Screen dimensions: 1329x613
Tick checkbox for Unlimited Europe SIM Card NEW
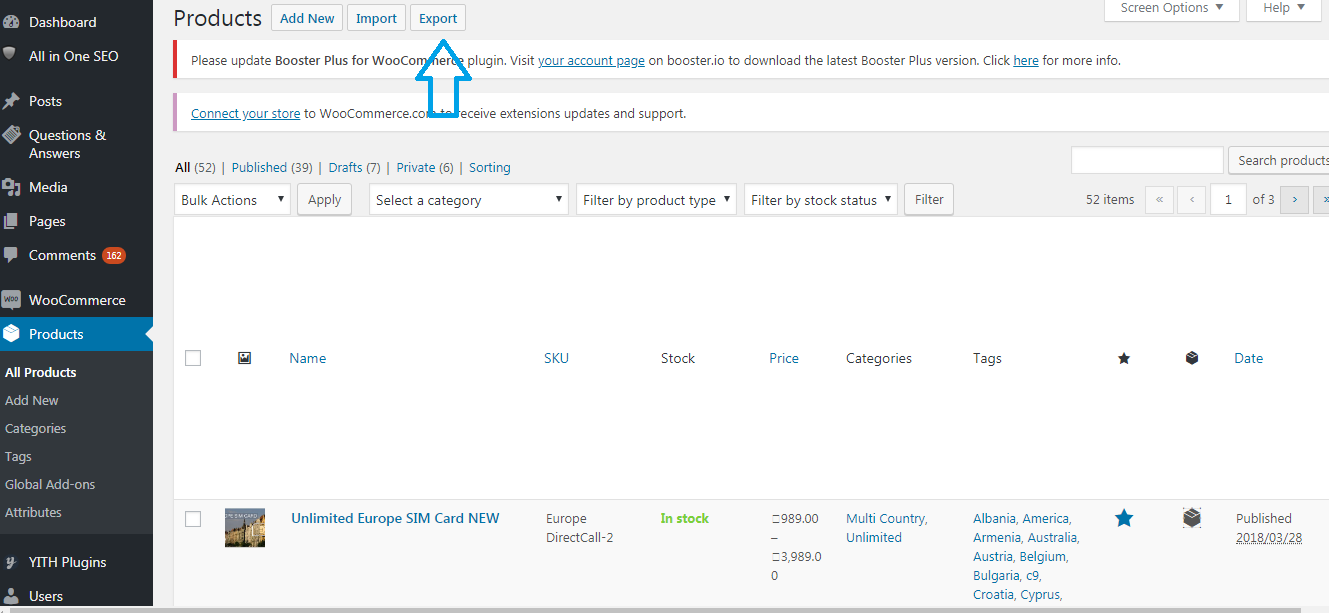pyautogui.click(x=193, y=519)
